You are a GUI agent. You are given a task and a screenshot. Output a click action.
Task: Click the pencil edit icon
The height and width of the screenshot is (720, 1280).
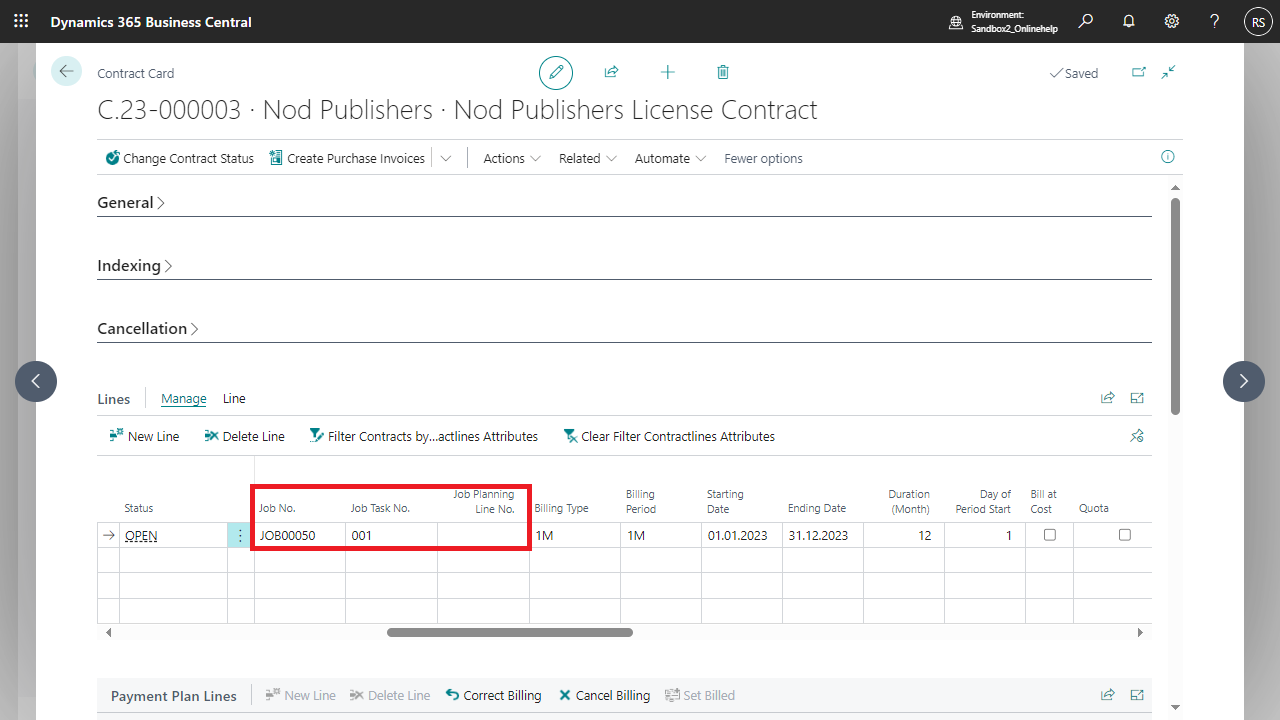point(556,73)
